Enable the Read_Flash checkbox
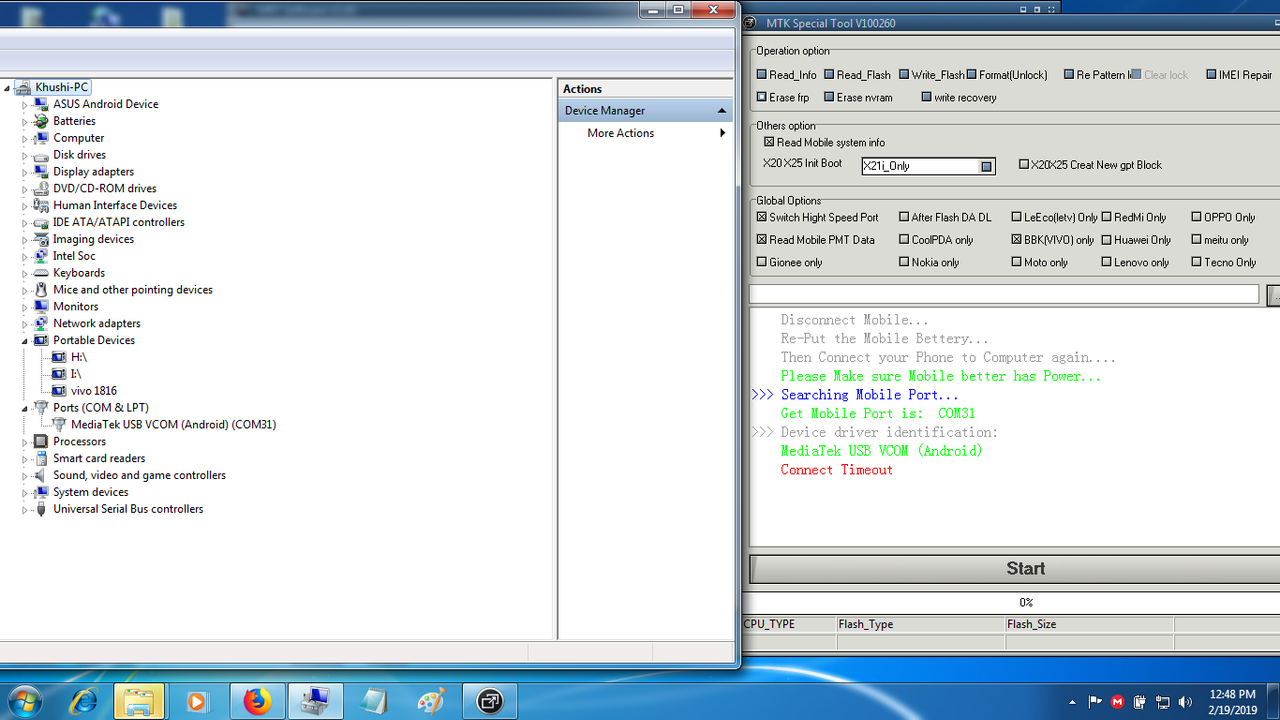The height and width of the screenshot is (720, 1280). (829, 75)
